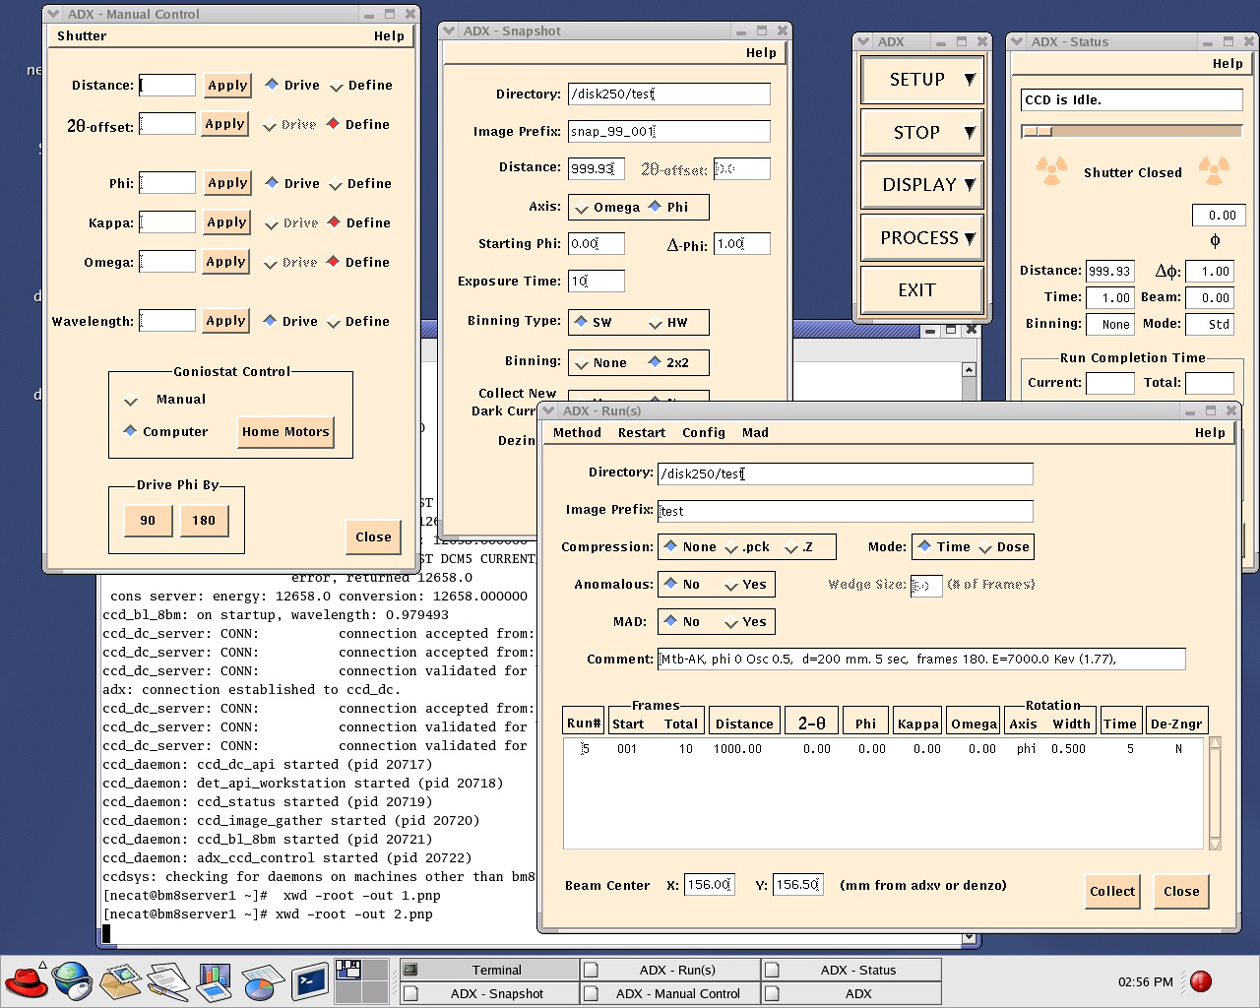1260x1008 pixels.
Task: Select the Omega axis radio button
Action: (582, 207)
